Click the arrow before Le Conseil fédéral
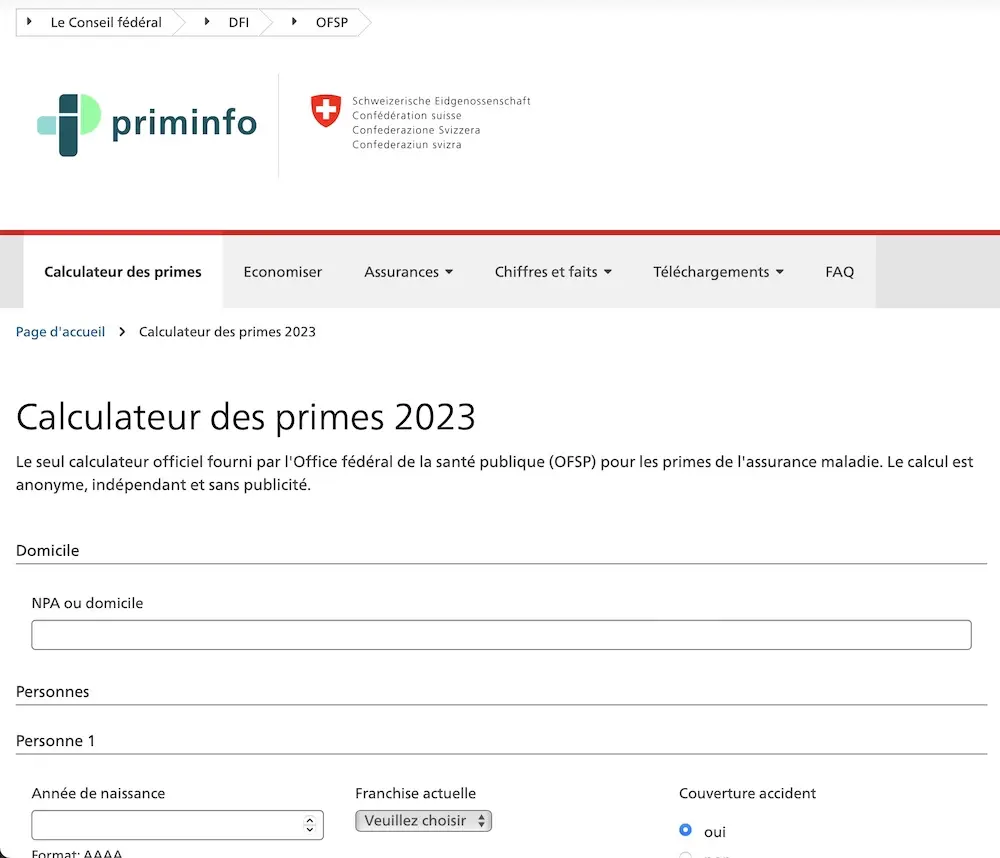The image size is (1000, 858). point(29,22)
